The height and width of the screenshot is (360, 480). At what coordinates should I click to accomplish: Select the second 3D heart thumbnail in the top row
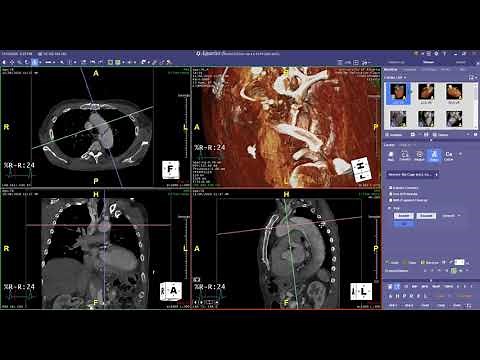[426, 93]
